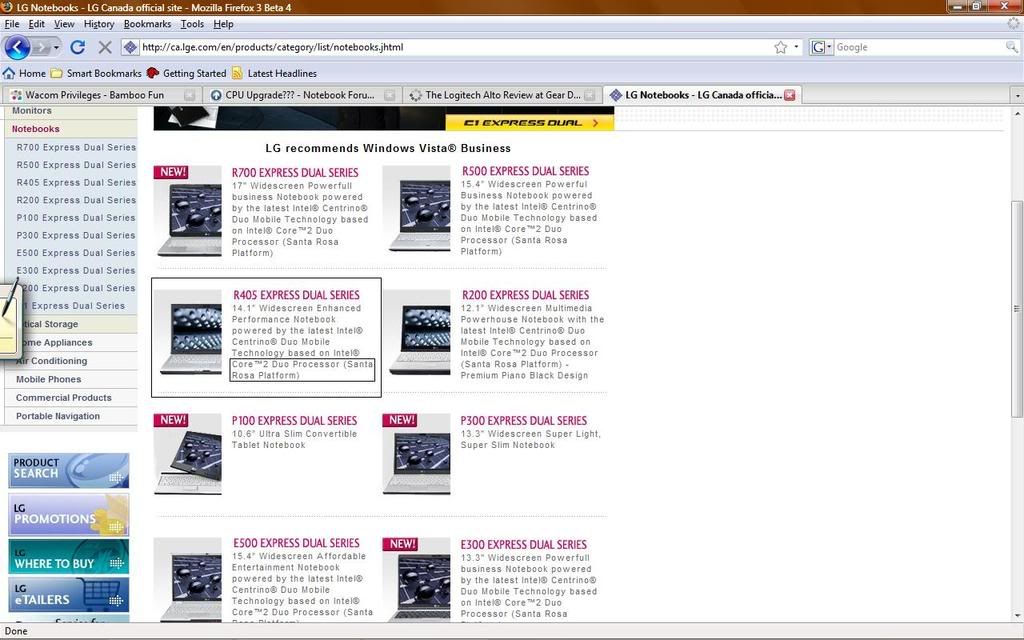Image resolution: width=1024 pixels, height=640 pixels.
Task: Click the vertical scrollbar thumb
Action: 1016,308
